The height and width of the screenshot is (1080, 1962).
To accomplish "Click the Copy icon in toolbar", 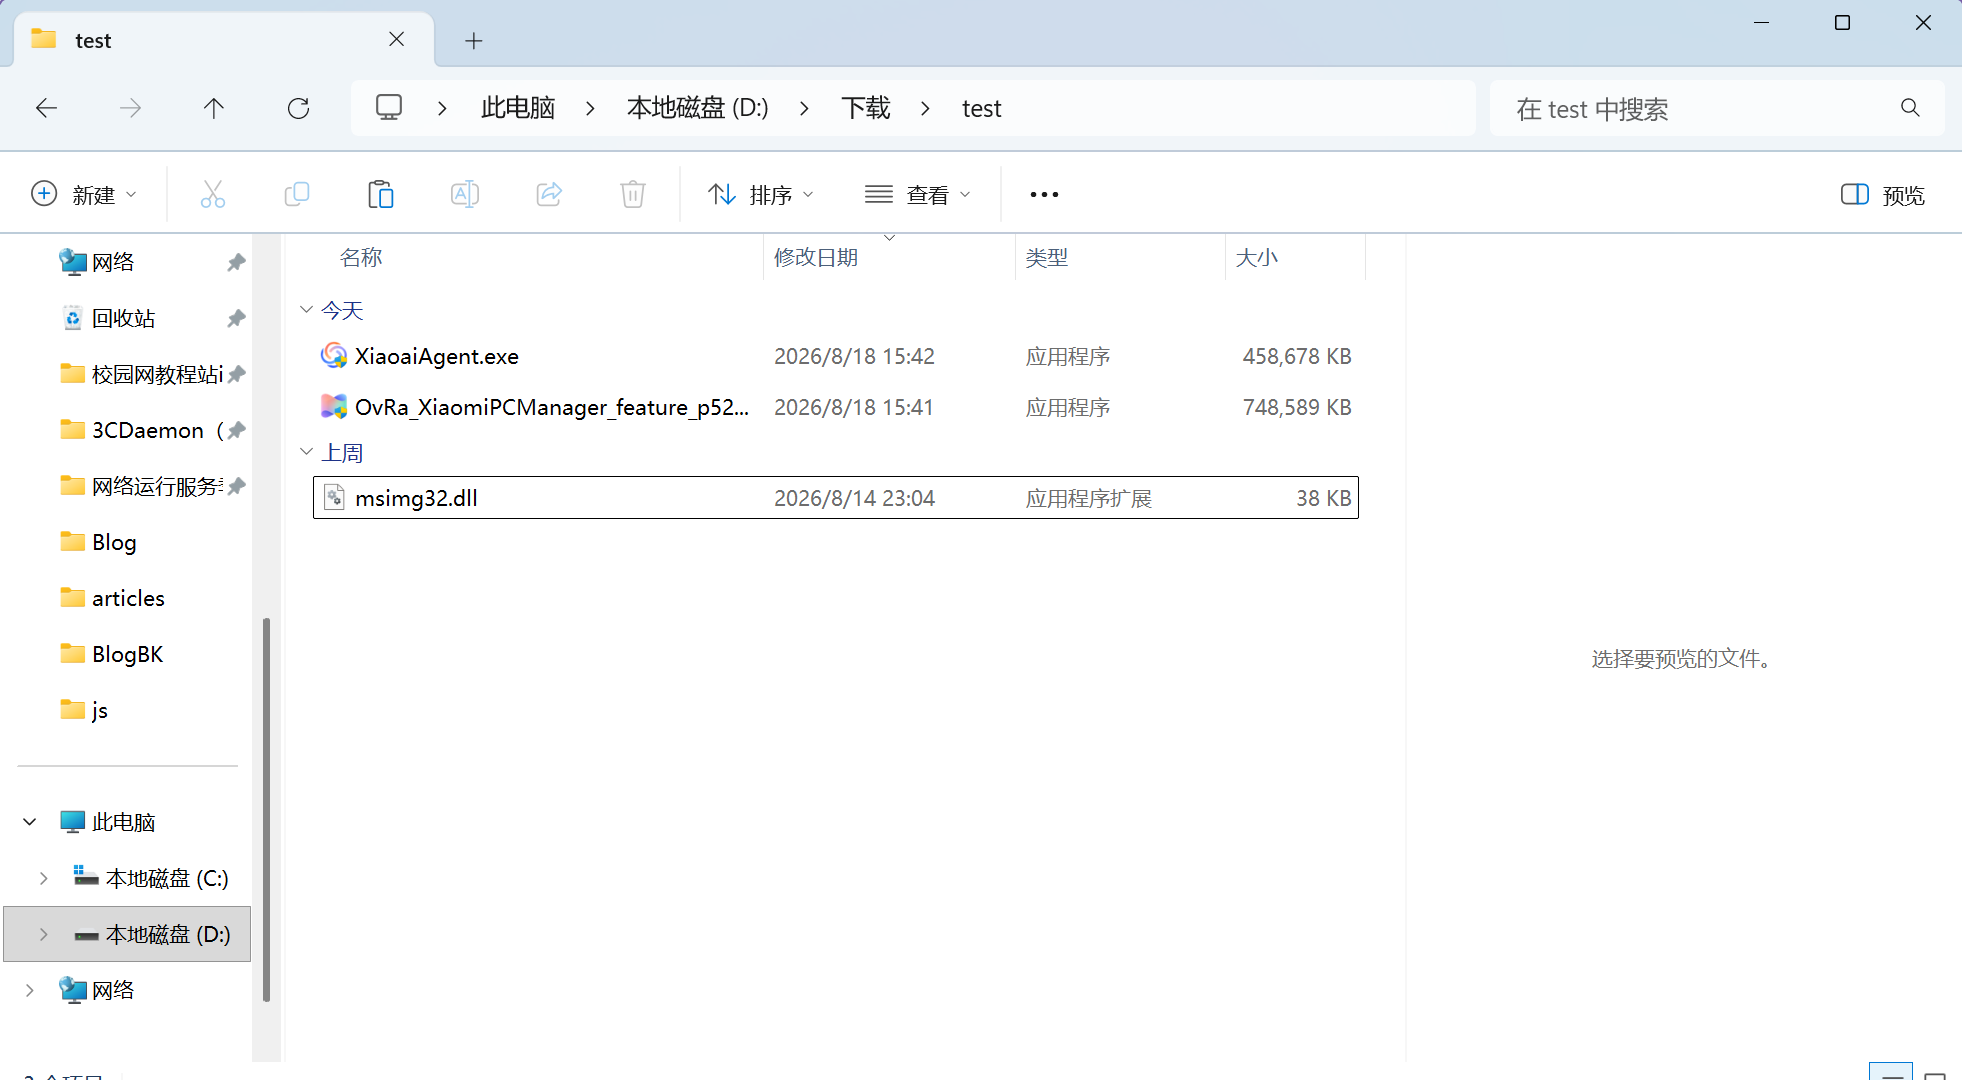I will [297, 194].
